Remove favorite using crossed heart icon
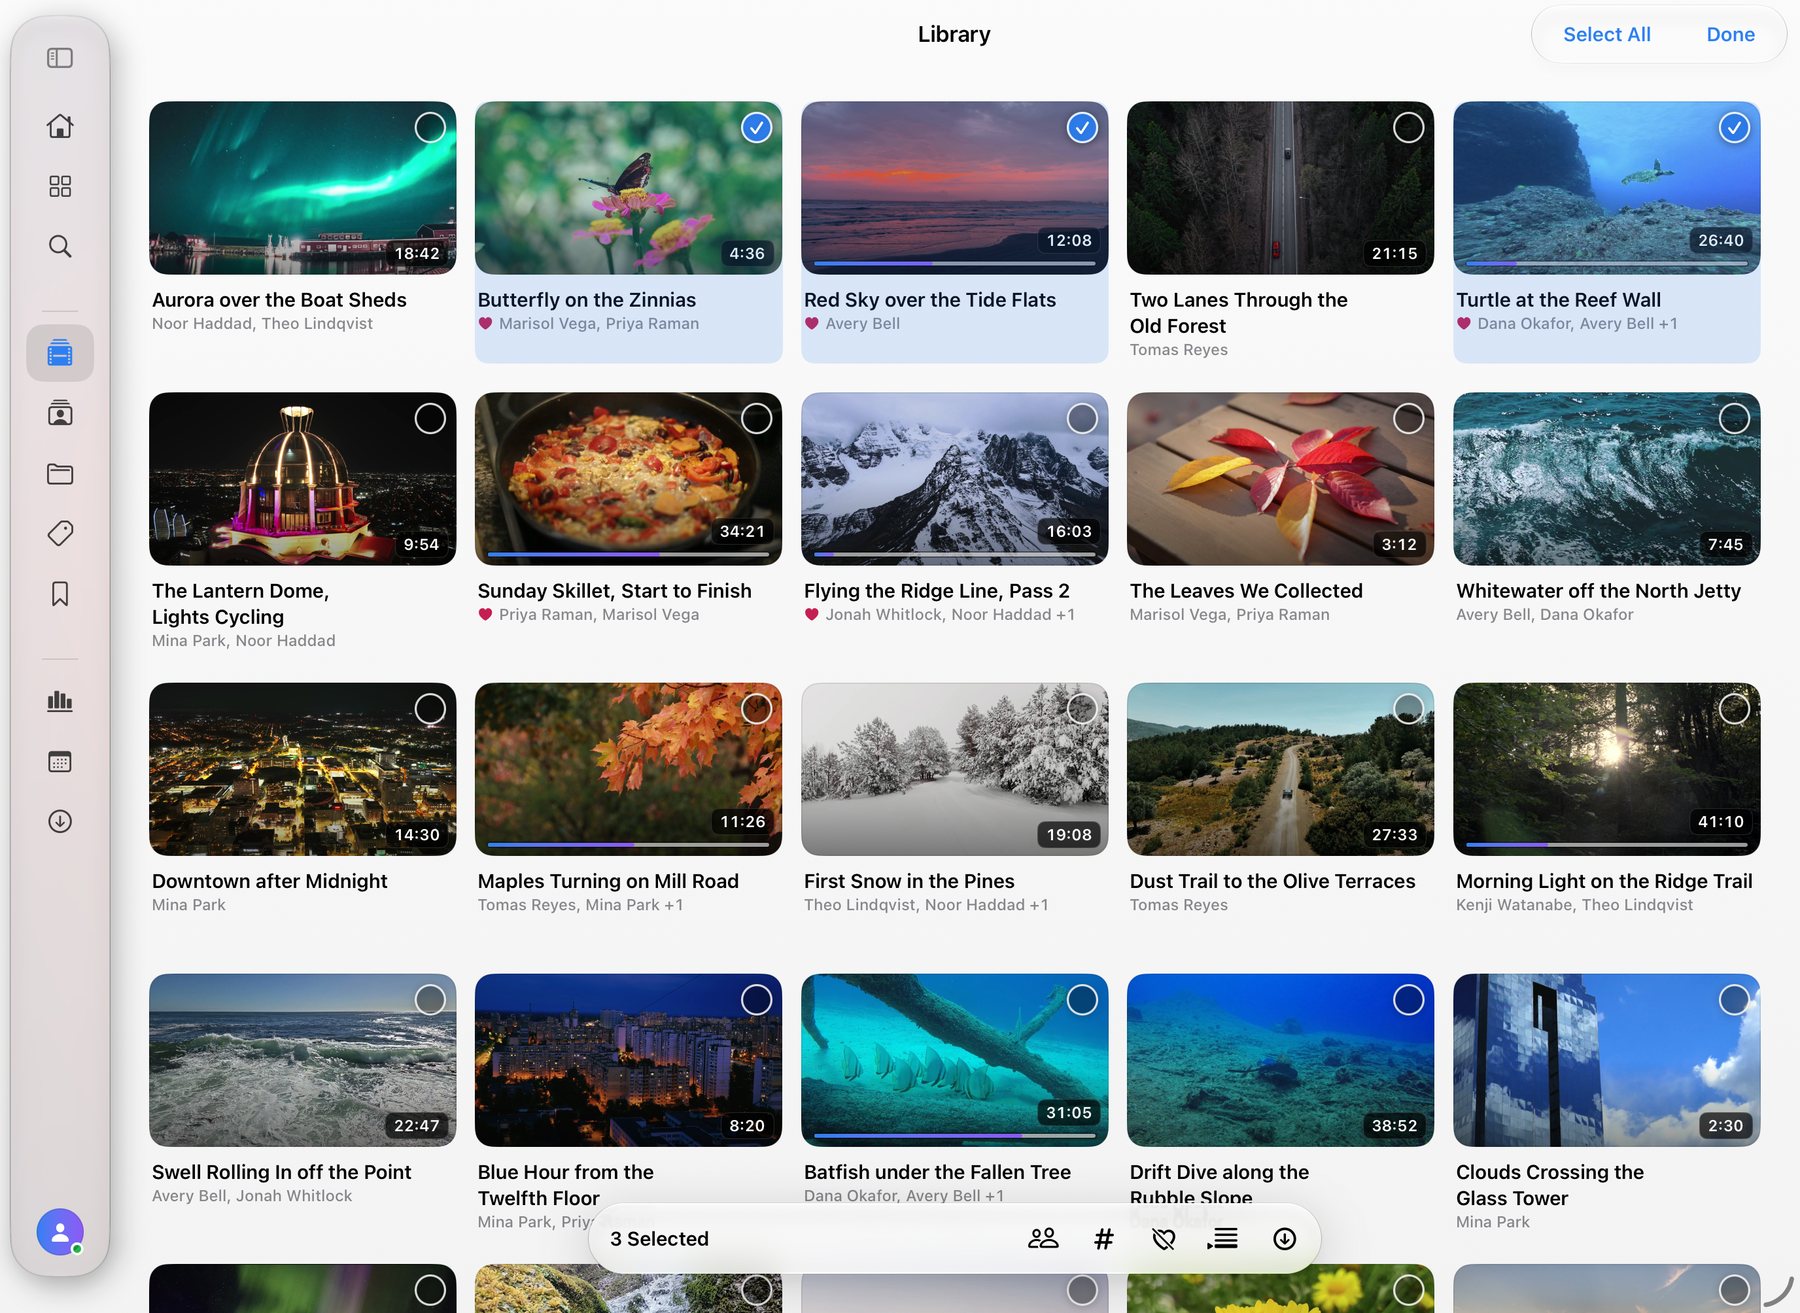 click(1164, 1239)
